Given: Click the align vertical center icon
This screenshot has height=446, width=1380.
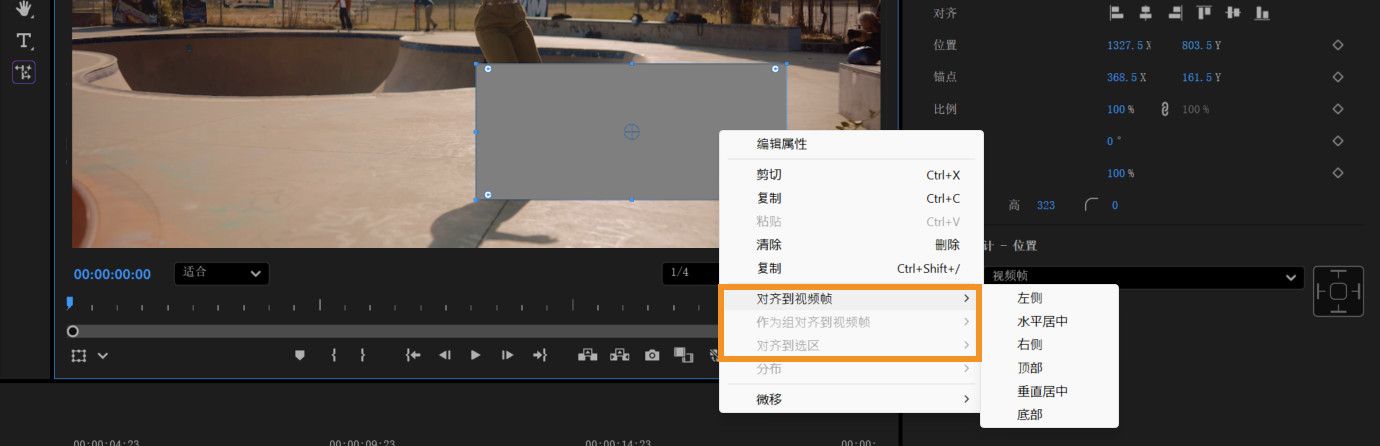Looking at the screenshot, I should pos(1233,13).
